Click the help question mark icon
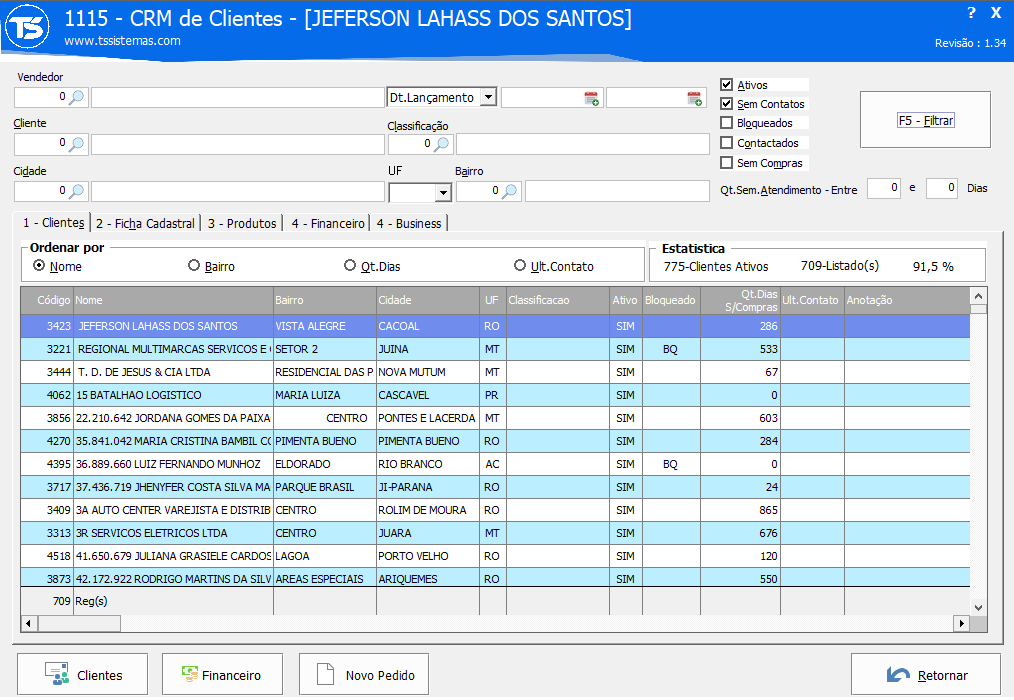 [x=971, y=13]
